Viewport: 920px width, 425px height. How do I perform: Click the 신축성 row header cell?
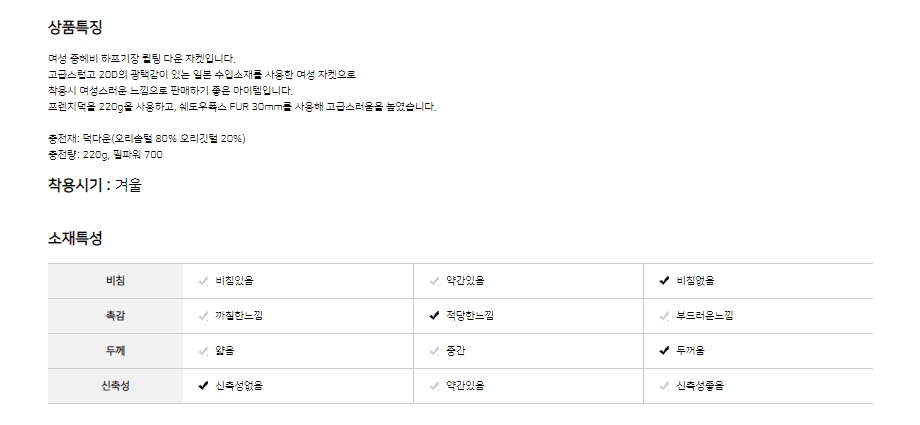coord(115,386)
